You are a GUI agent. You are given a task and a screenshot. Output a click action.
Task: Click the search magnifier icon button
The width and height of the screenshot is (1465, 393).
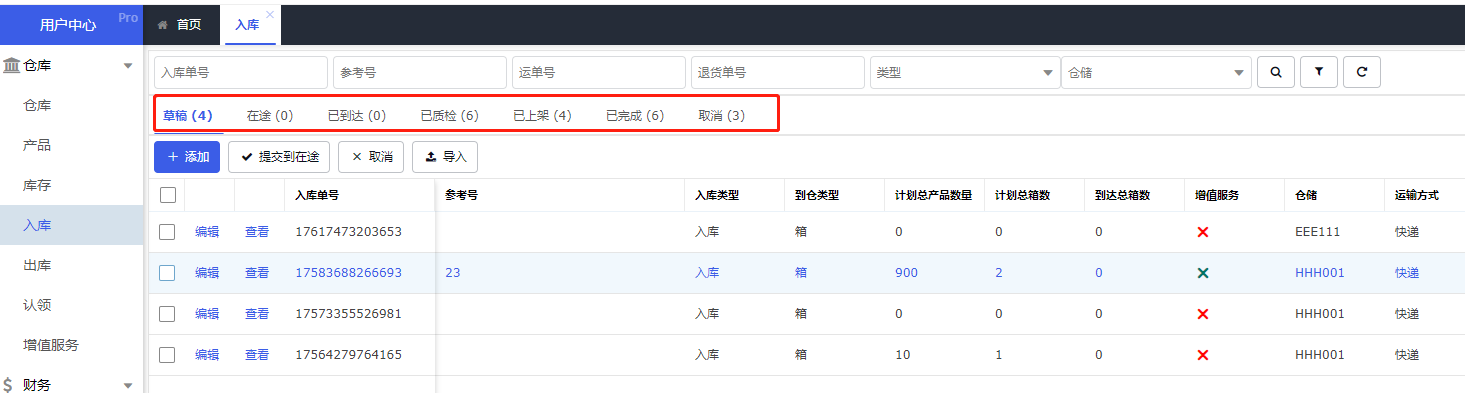point(1275,72)
